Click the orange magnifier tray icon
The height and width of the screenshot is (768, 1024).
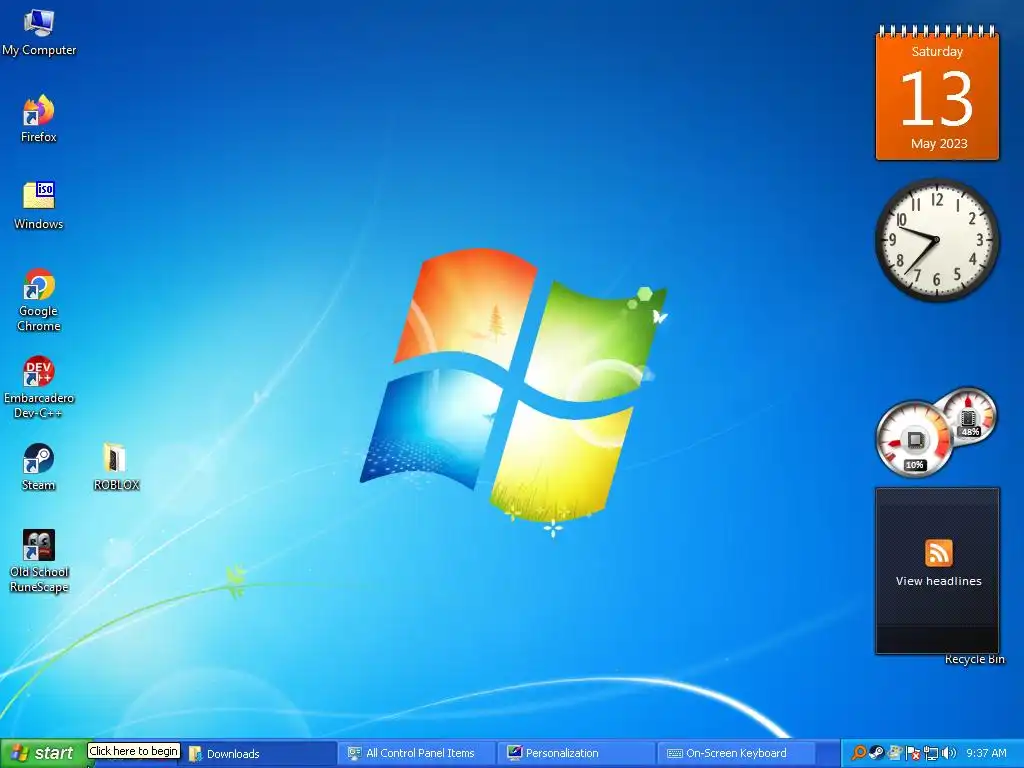tap(859, 754)
